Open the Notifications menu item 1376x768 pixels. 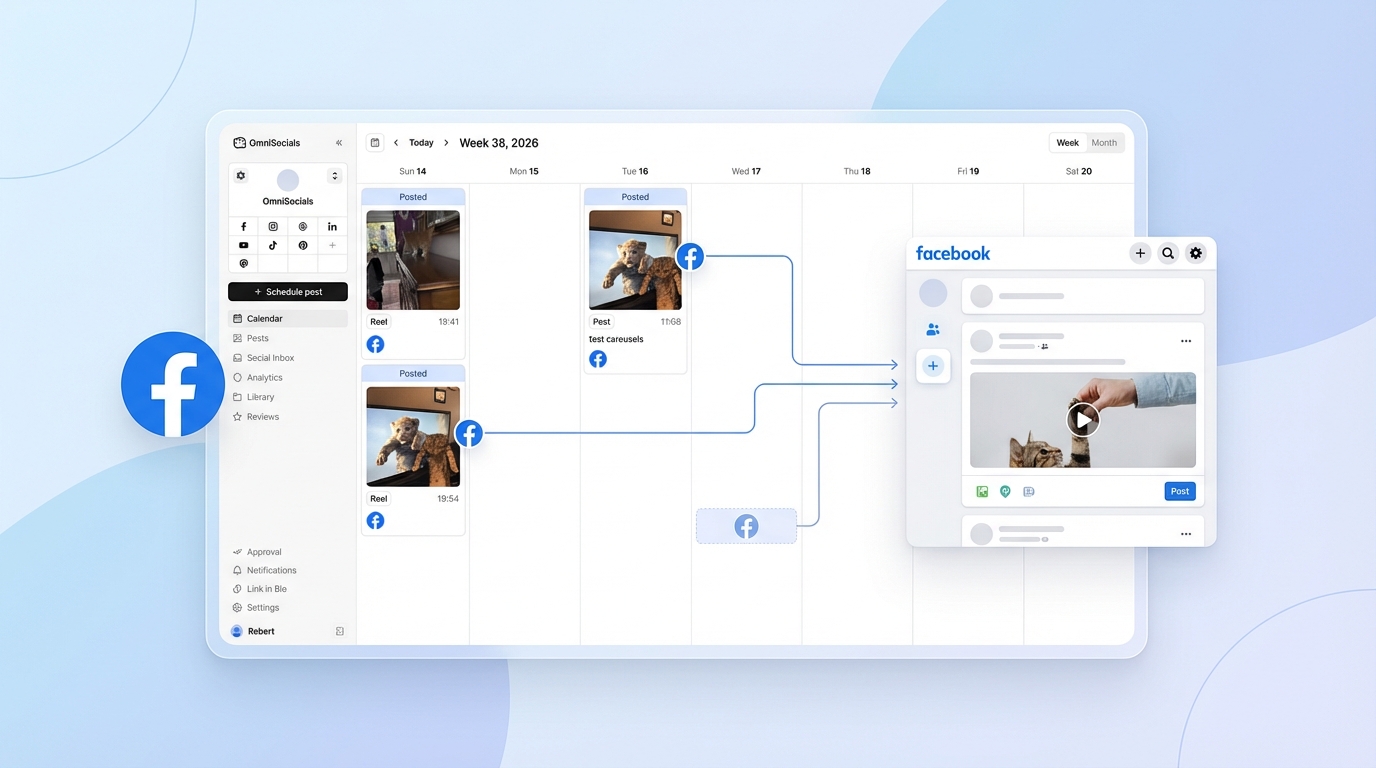[272, 570]
